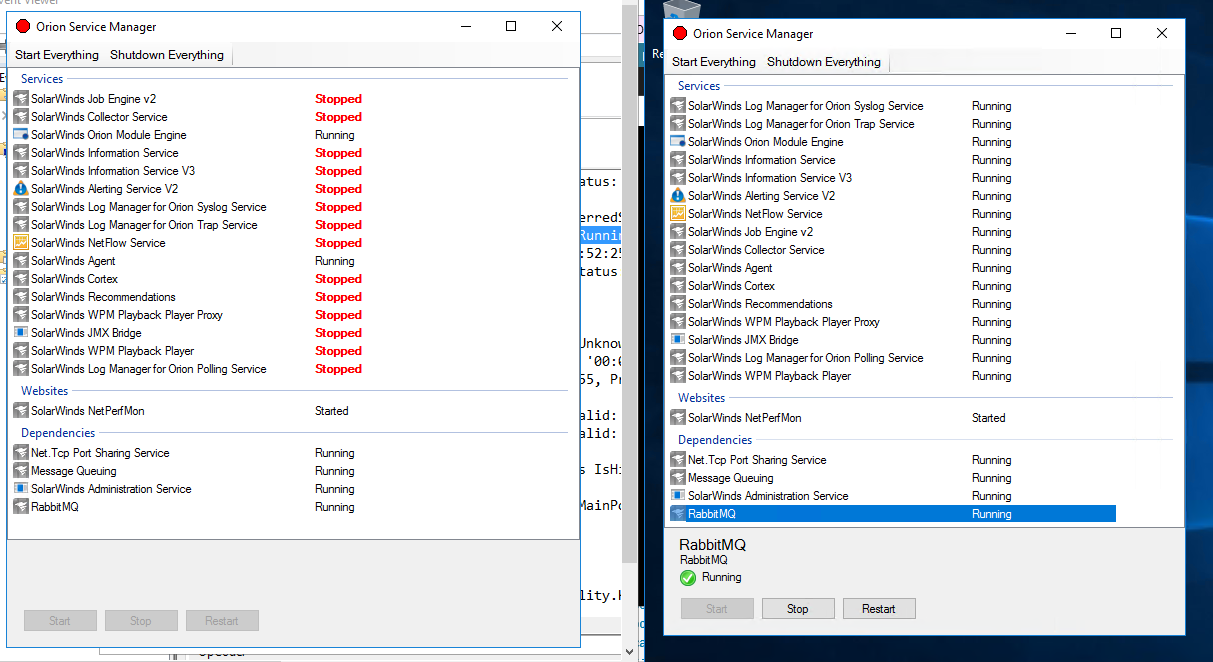Select NetPerfMon website icon in left window

click(x=21, y=411)
